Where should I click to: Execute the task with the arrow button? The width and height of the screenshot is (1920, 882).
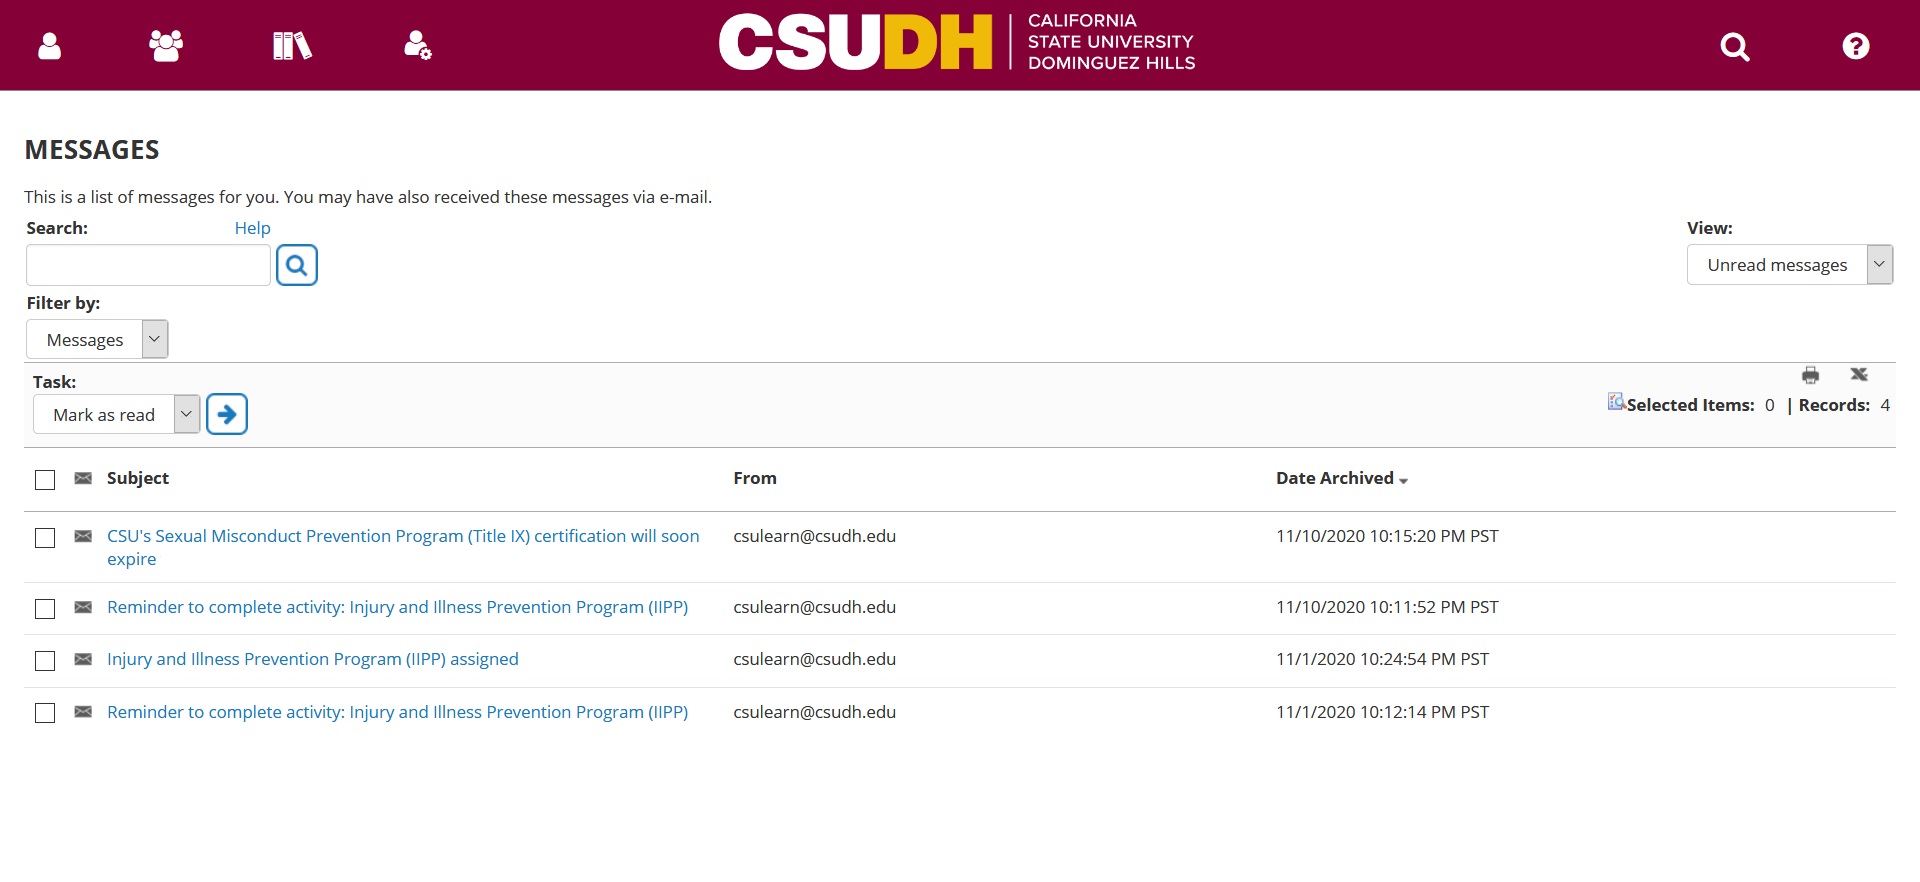pyautogui.click(x=227, y=414)
